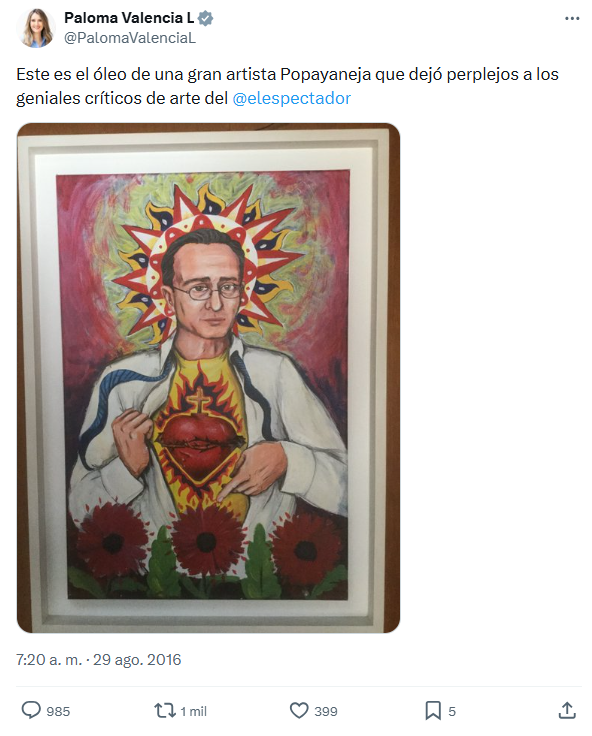Click the bookmark count number 5
This screenshot has width=592, height=736.
point(452,712)
